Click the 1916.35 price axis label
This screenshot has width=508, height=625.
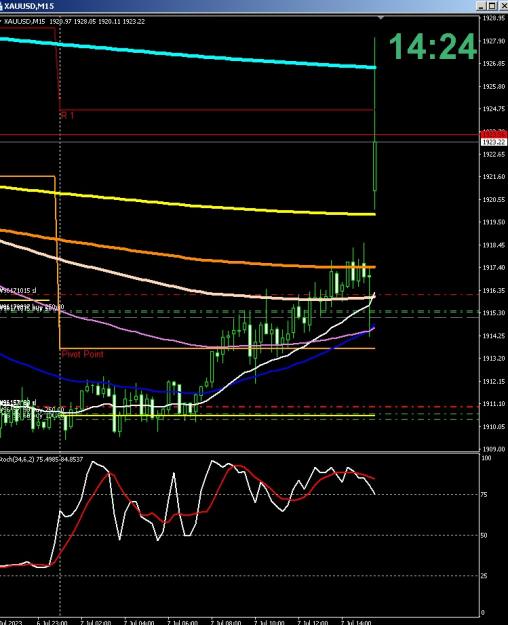(494, 291)
